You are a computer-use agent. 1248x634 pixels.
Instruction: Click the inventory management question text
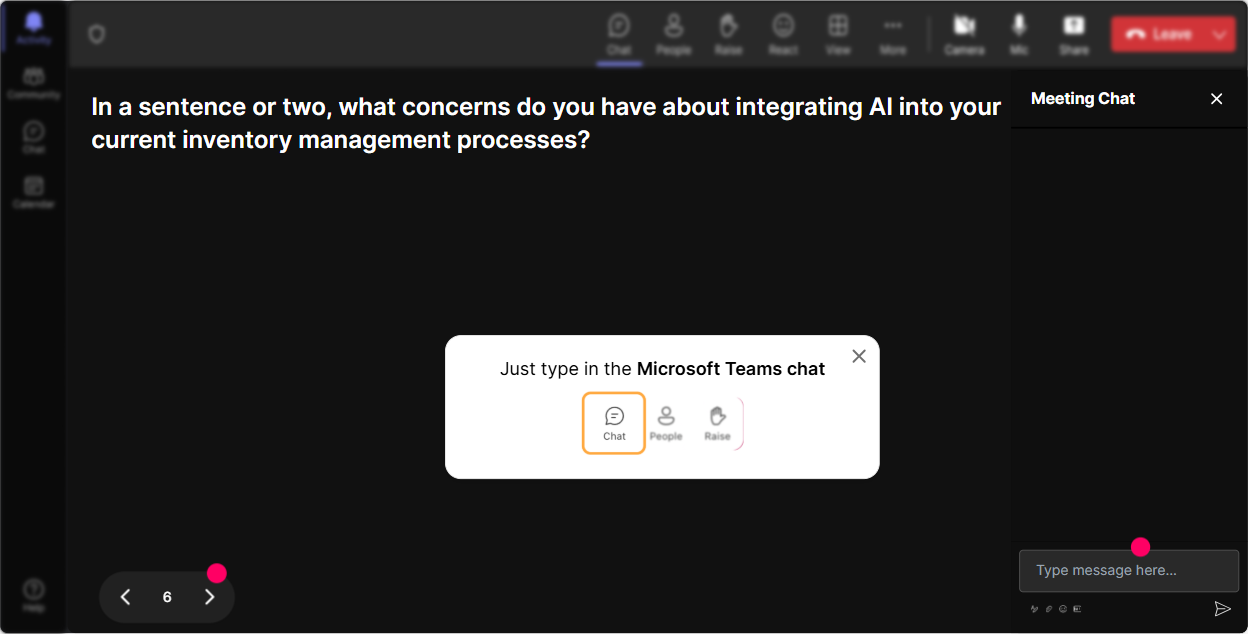point(546,123)
